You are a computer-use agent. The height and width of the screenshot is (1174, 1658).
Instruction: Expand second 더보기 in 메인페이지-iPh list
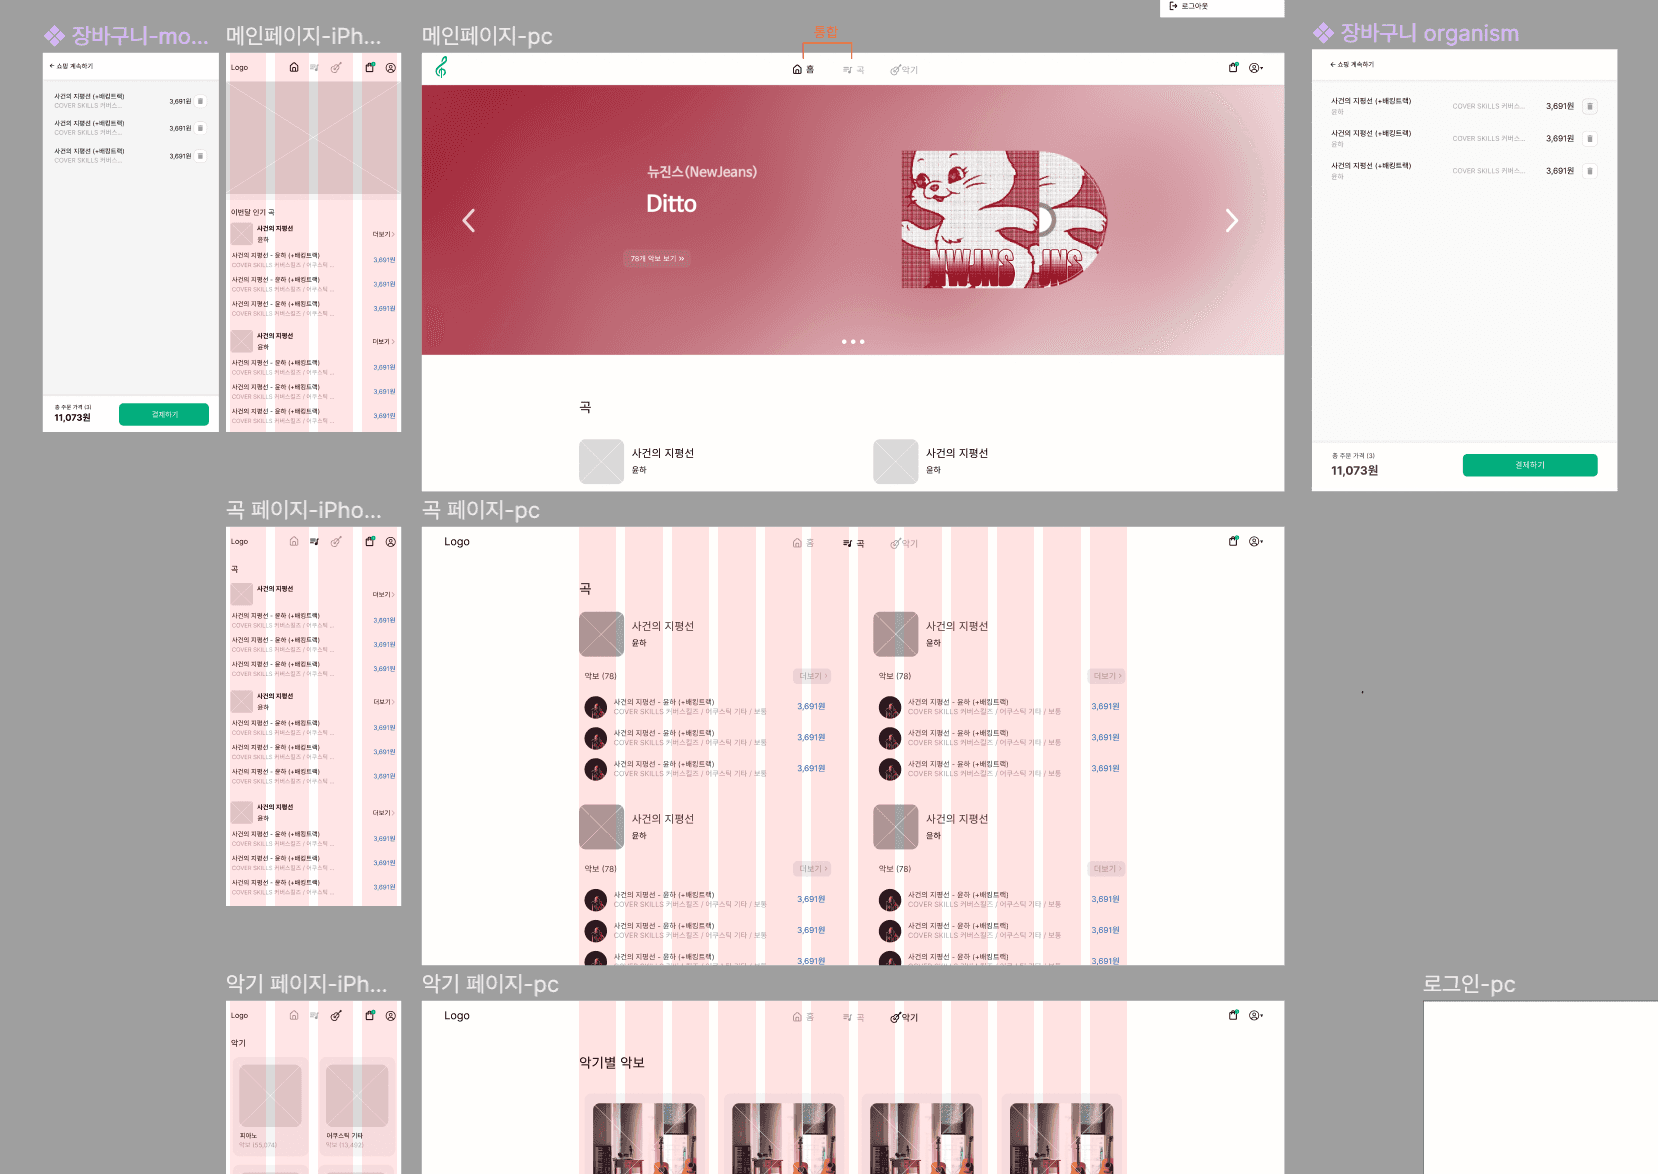[x=384, y=342]
